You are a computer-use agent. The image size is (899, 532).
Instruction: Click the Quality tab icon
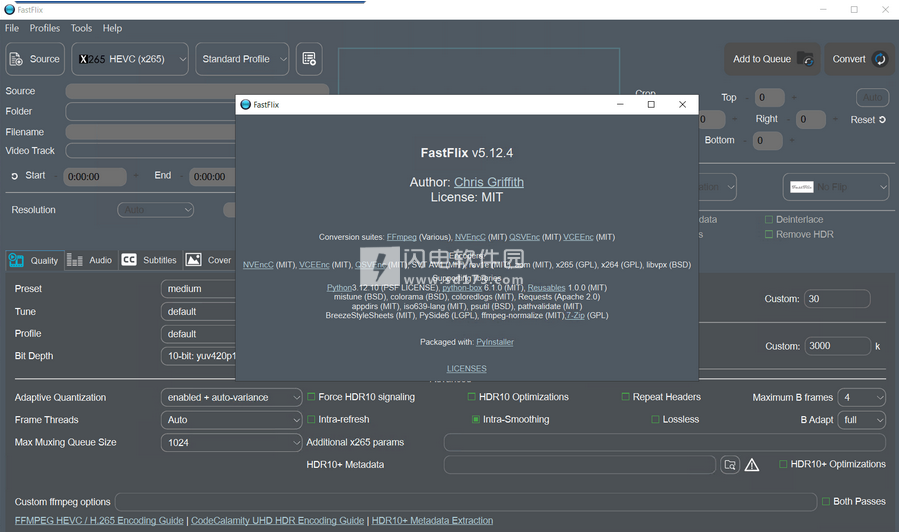16,260
